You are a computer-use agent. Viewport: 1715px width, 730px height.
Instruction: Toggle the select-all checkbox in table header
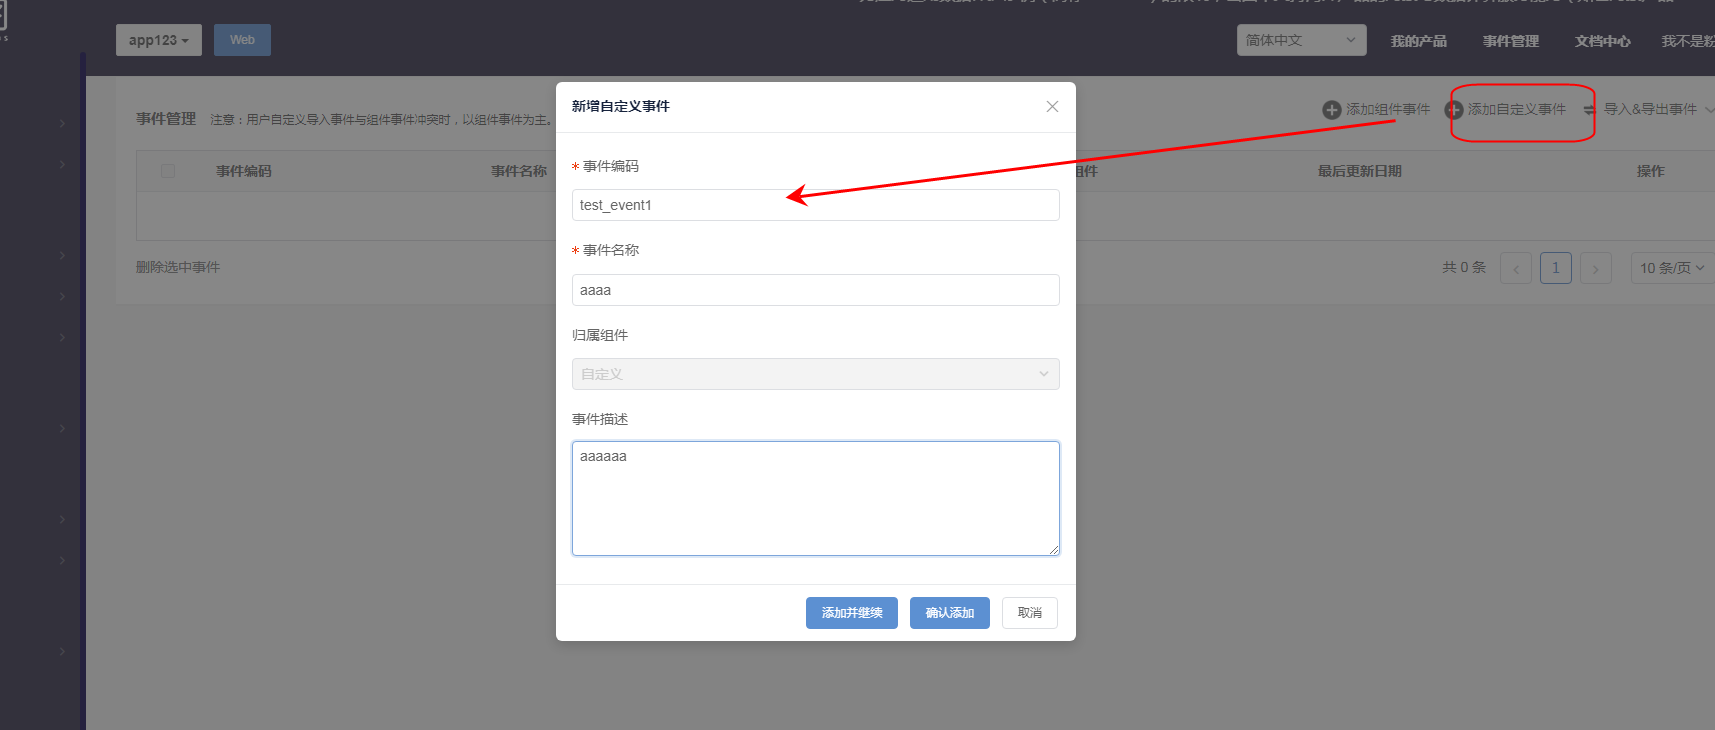pos(168,171)
